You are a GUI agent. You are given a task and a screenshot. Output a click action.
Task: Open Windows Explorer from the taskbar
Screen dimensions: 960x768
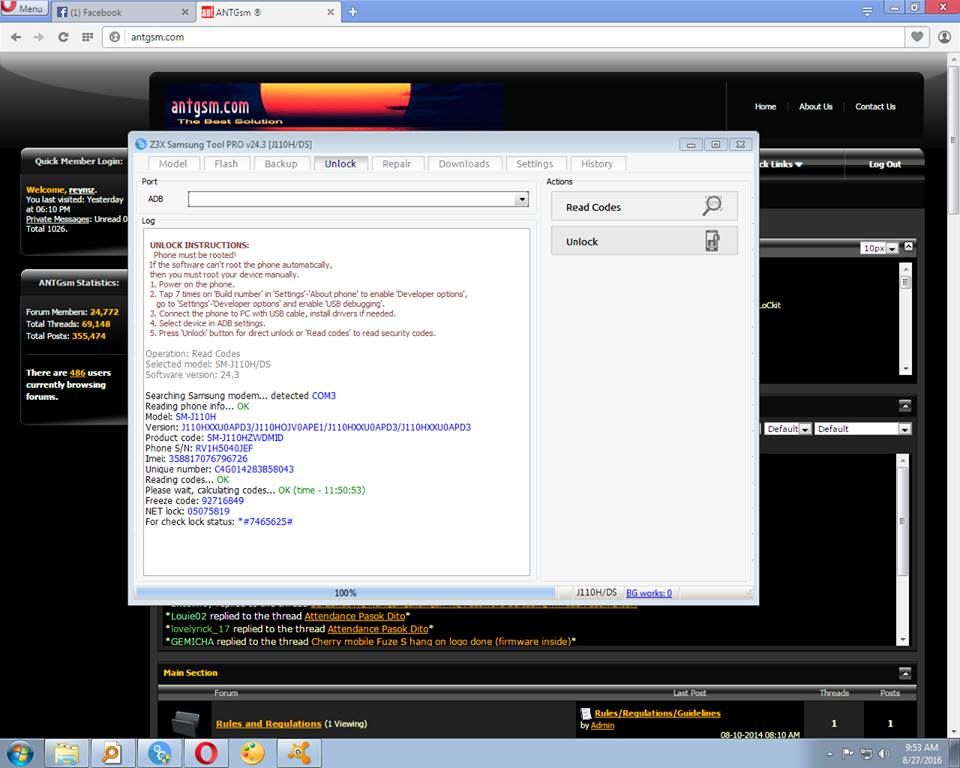(67, 752)
